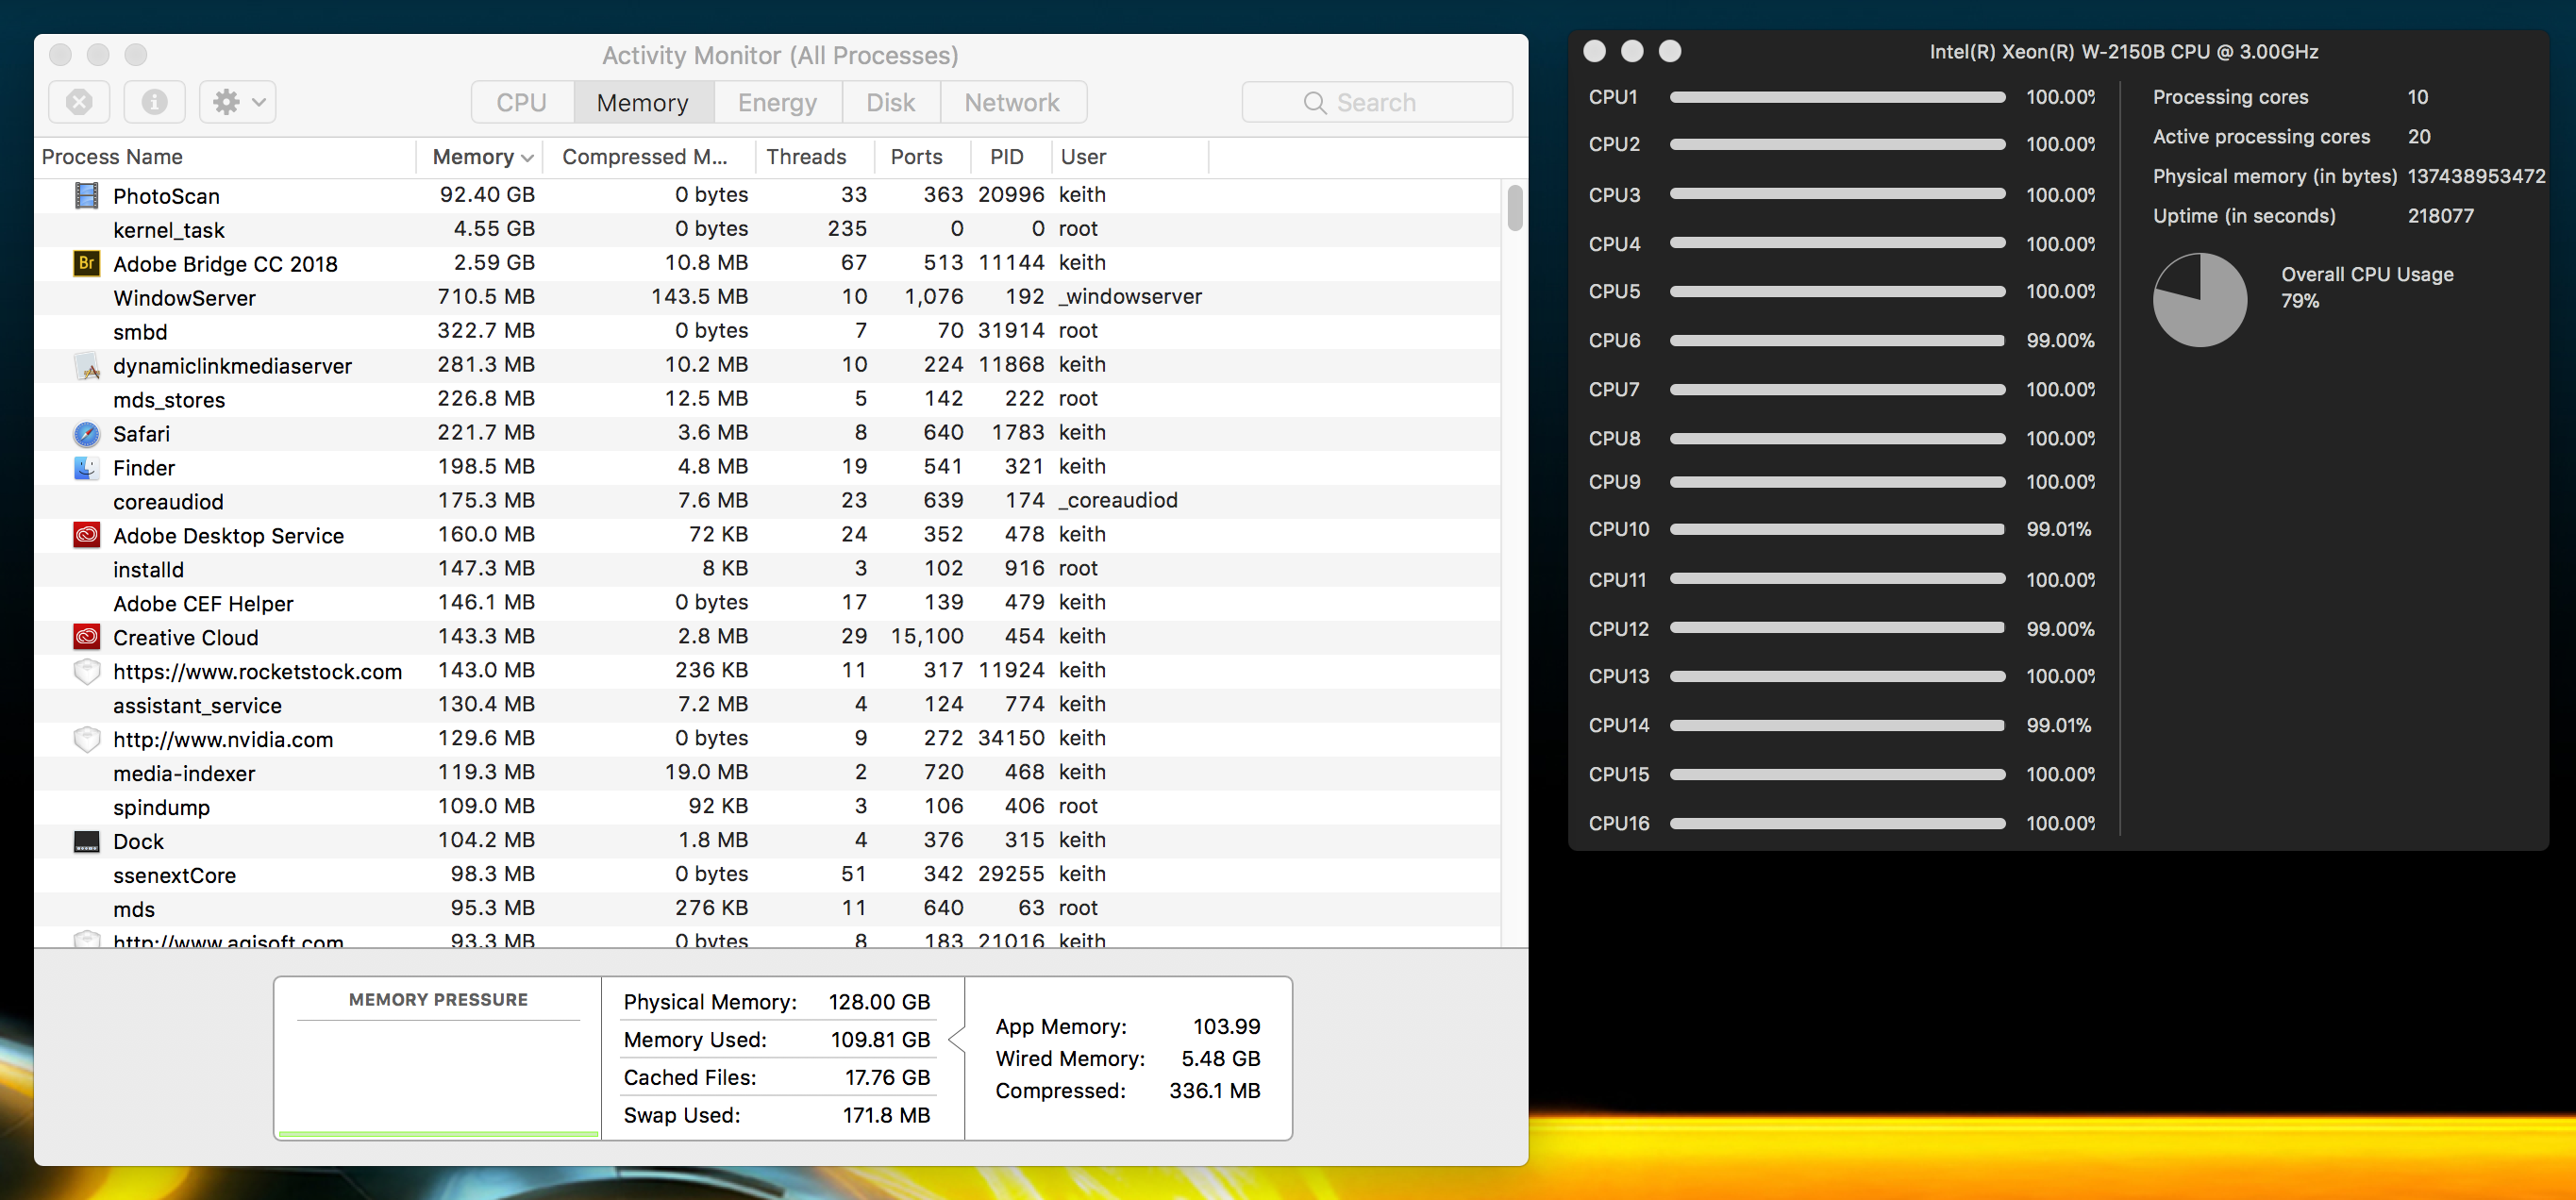
Task: Click the nvidia.com shield icon
Action: [87, 739]
